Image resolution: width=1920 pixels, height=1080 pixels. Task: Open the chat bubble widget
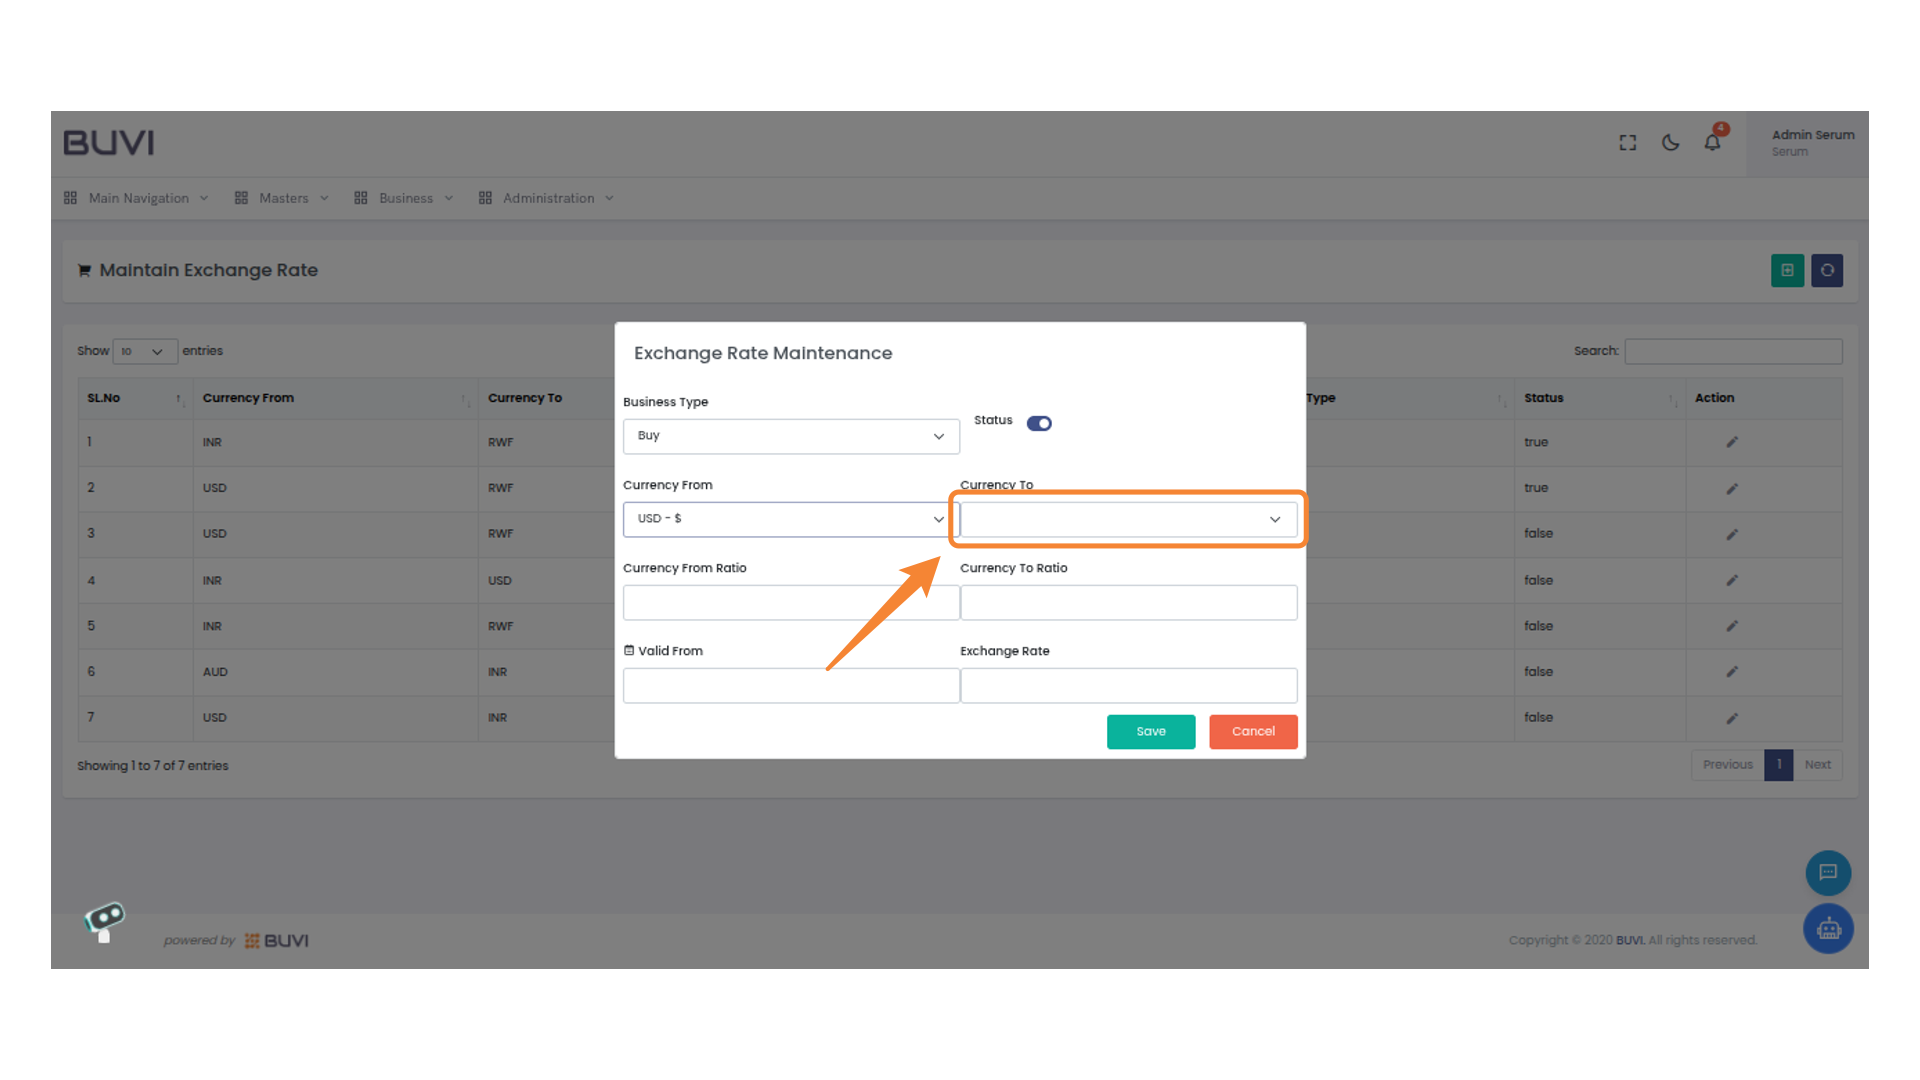coord(1828,873)
